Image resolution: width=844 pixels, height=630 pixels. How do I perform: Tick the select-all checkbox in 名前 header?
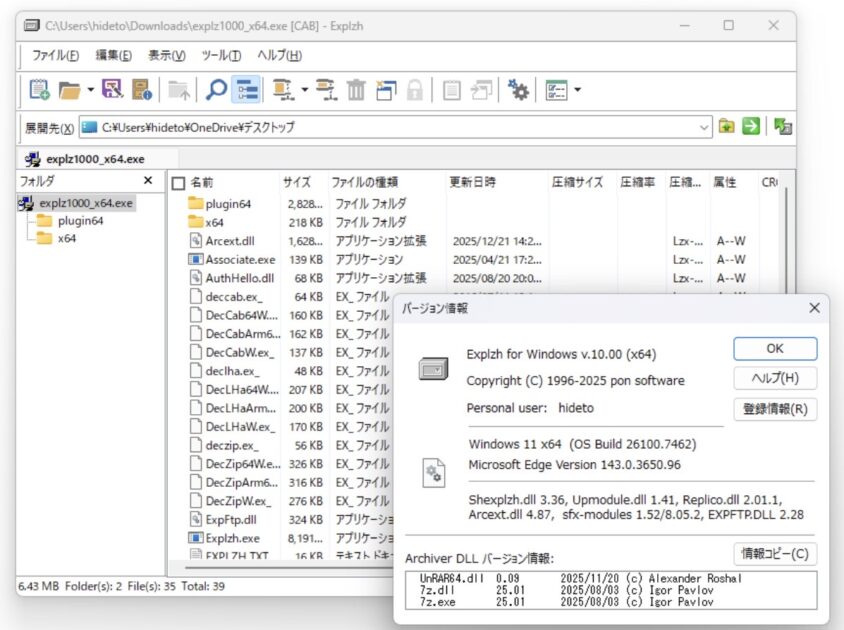(178, 183)
